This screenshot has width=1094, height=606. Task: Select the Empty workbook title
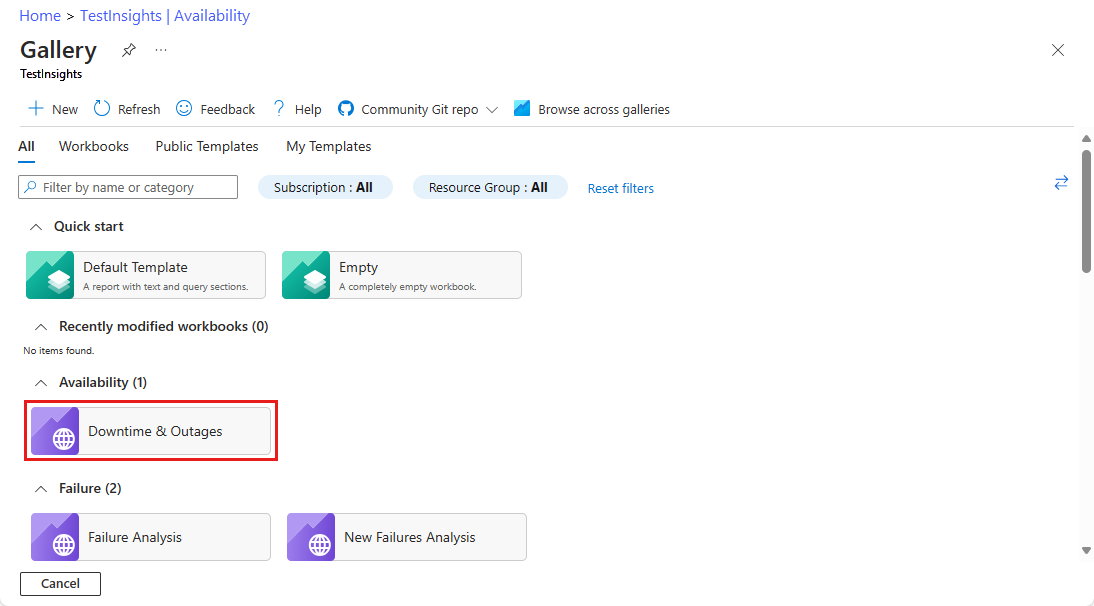[x=359, y=267]
